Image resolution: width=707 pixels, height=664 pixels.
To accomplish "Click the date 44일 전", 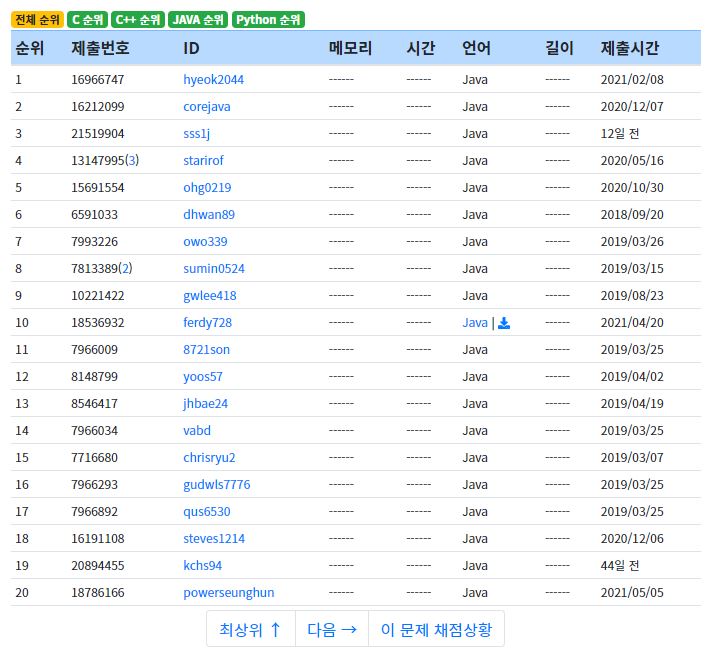I will [x=620, y=566].
